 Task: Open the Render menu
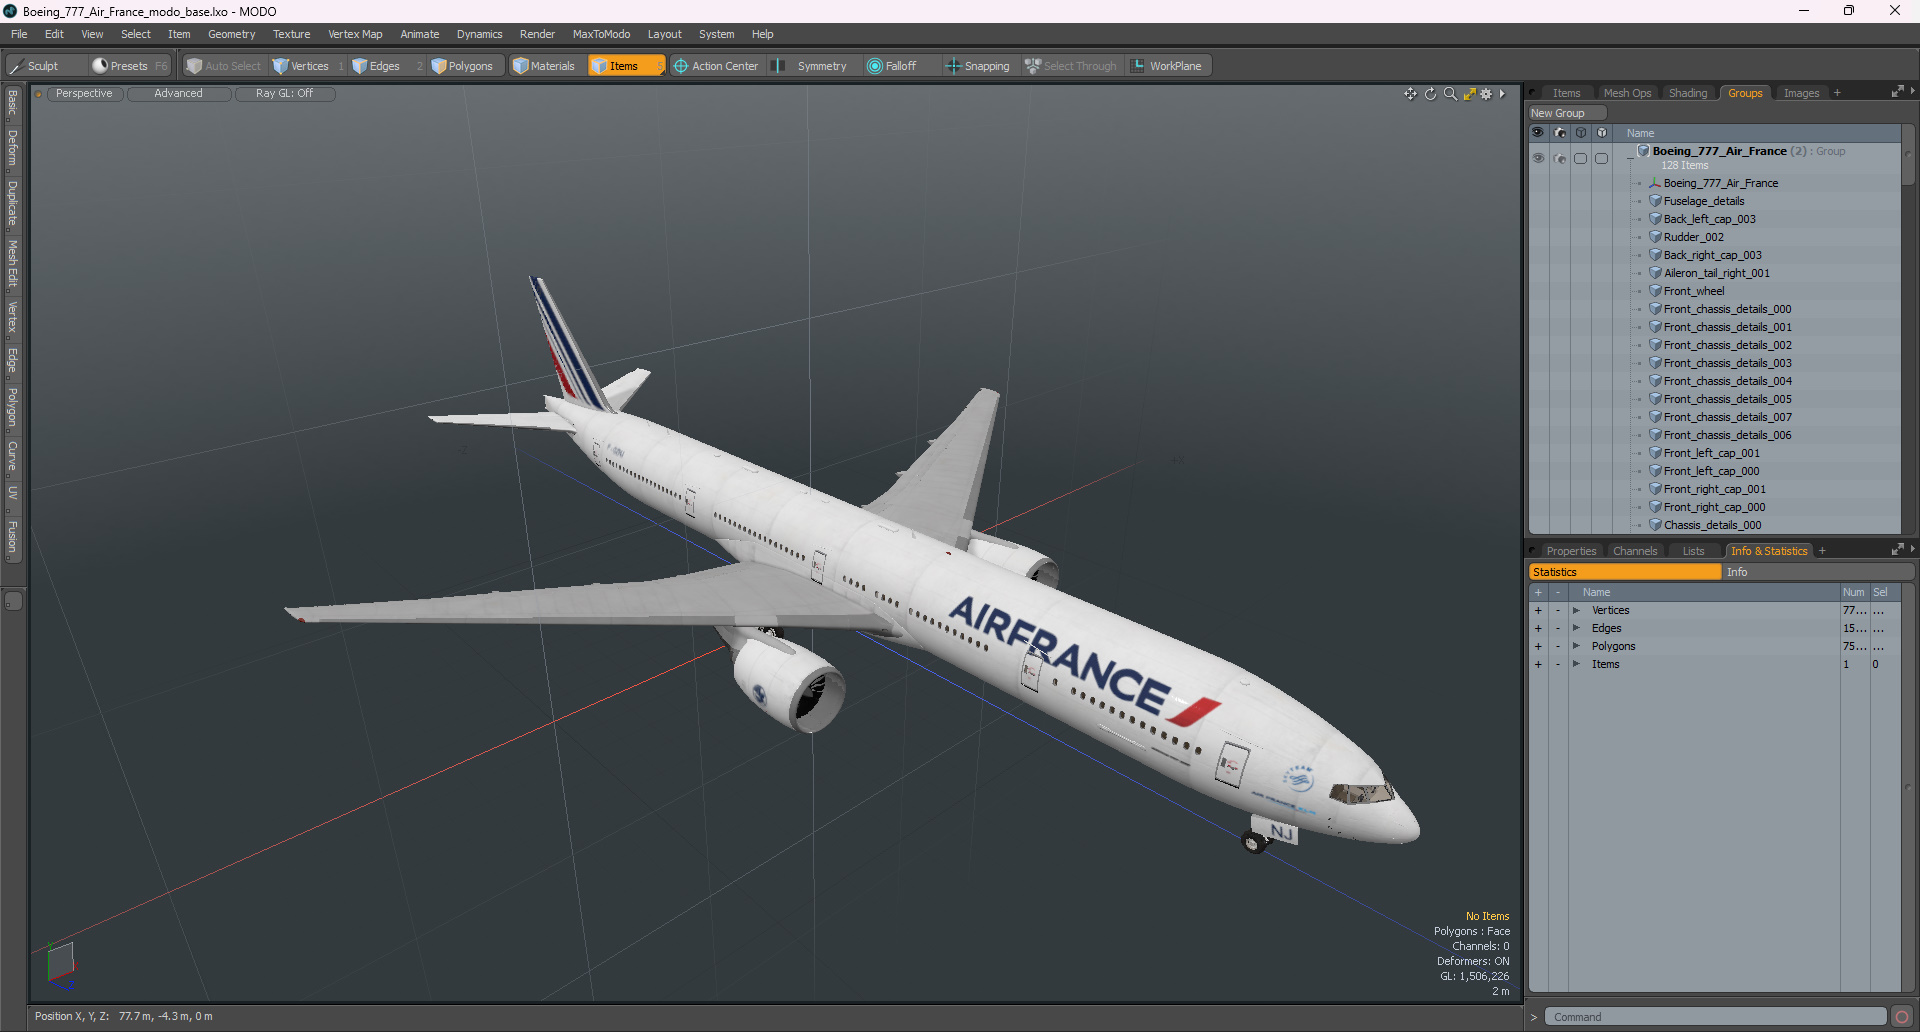pos(537,34)
